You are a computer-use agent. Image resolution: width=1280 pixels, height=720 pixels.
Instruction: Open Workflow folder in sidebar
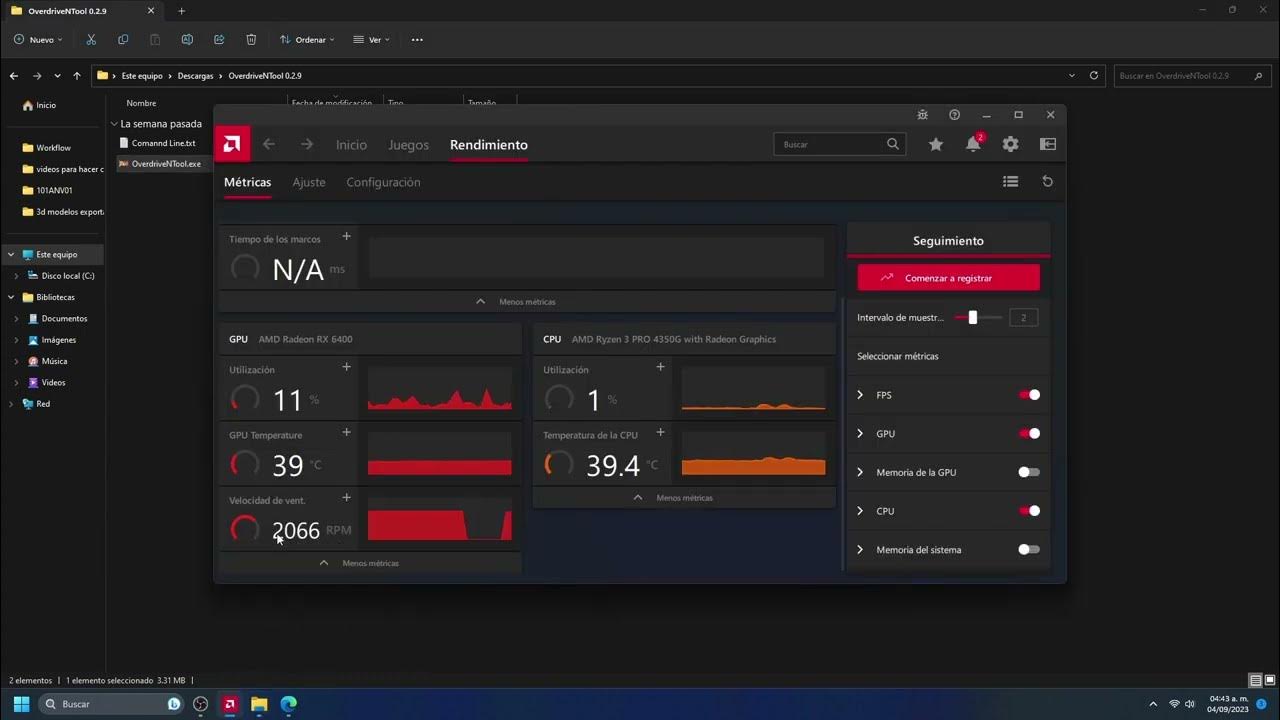pos(53,148)
